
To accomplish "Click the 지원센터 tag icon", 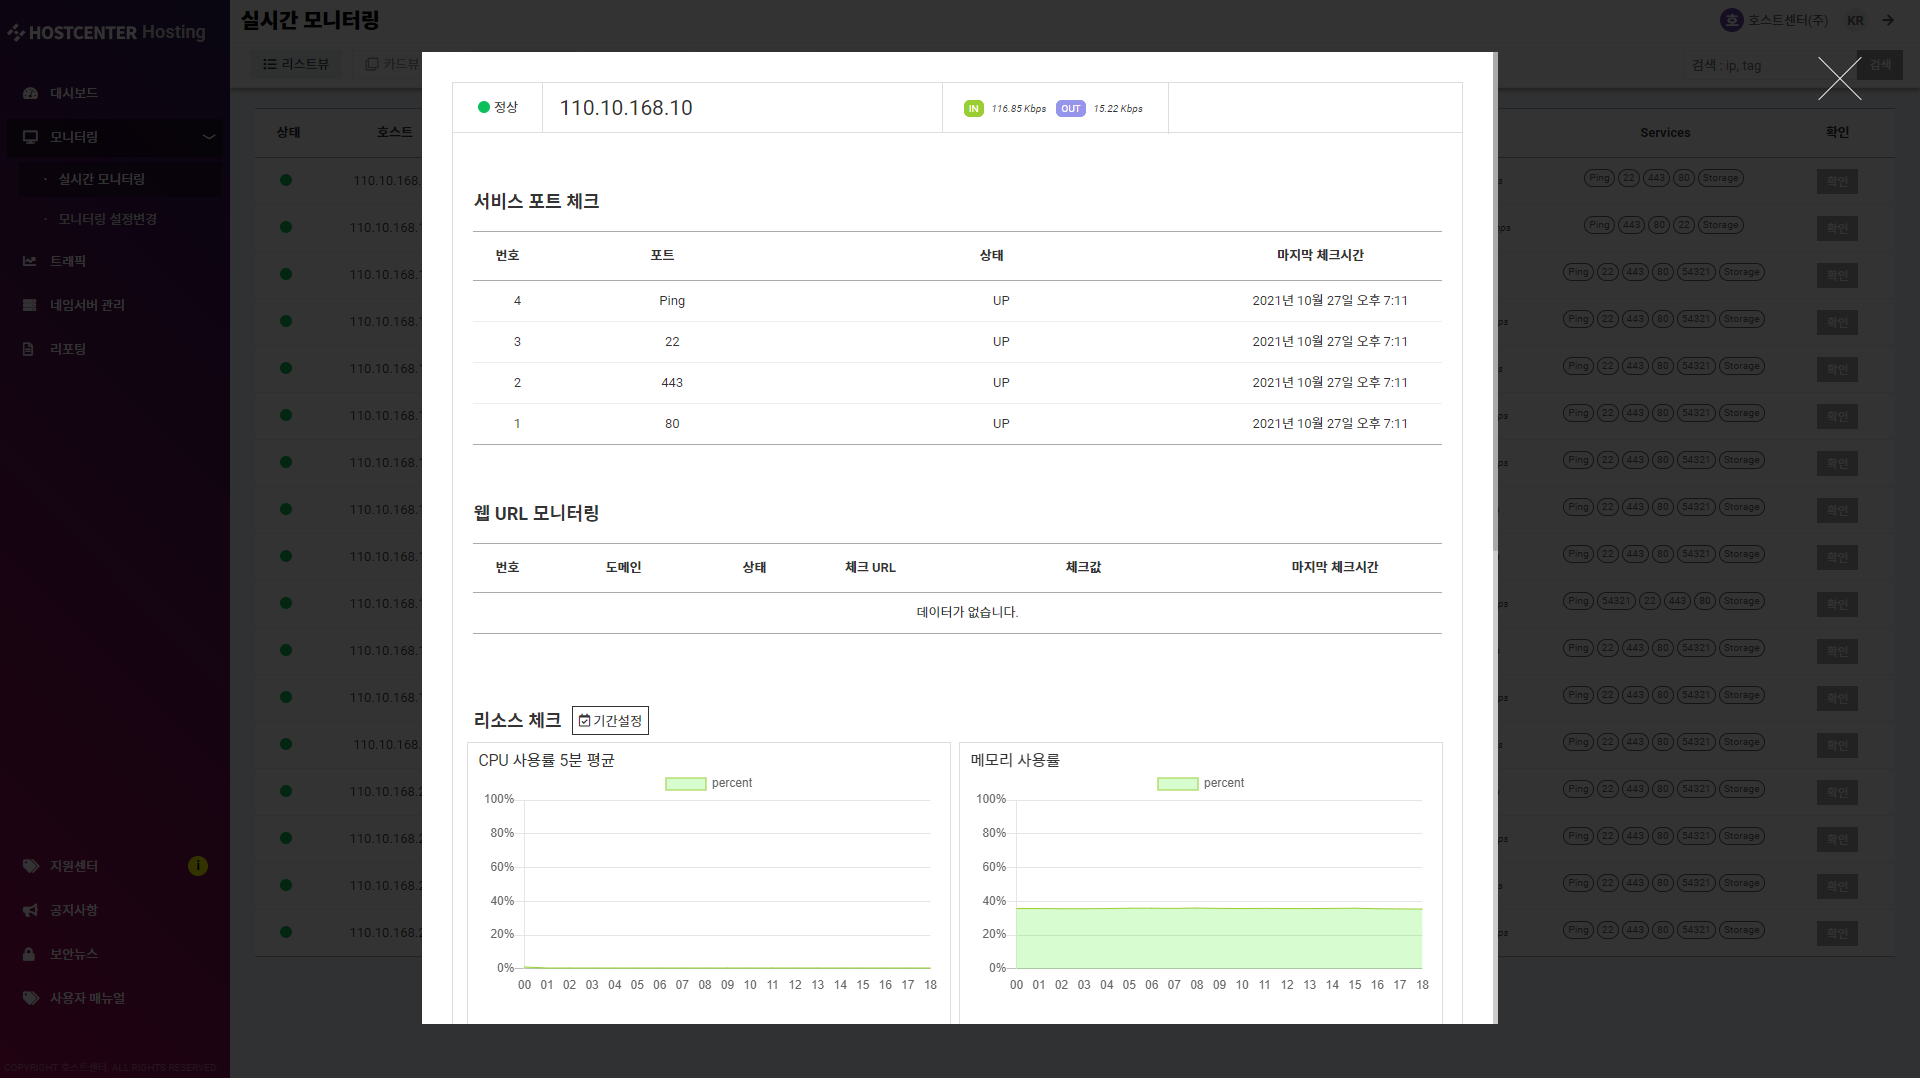I will tap(30, 866).
